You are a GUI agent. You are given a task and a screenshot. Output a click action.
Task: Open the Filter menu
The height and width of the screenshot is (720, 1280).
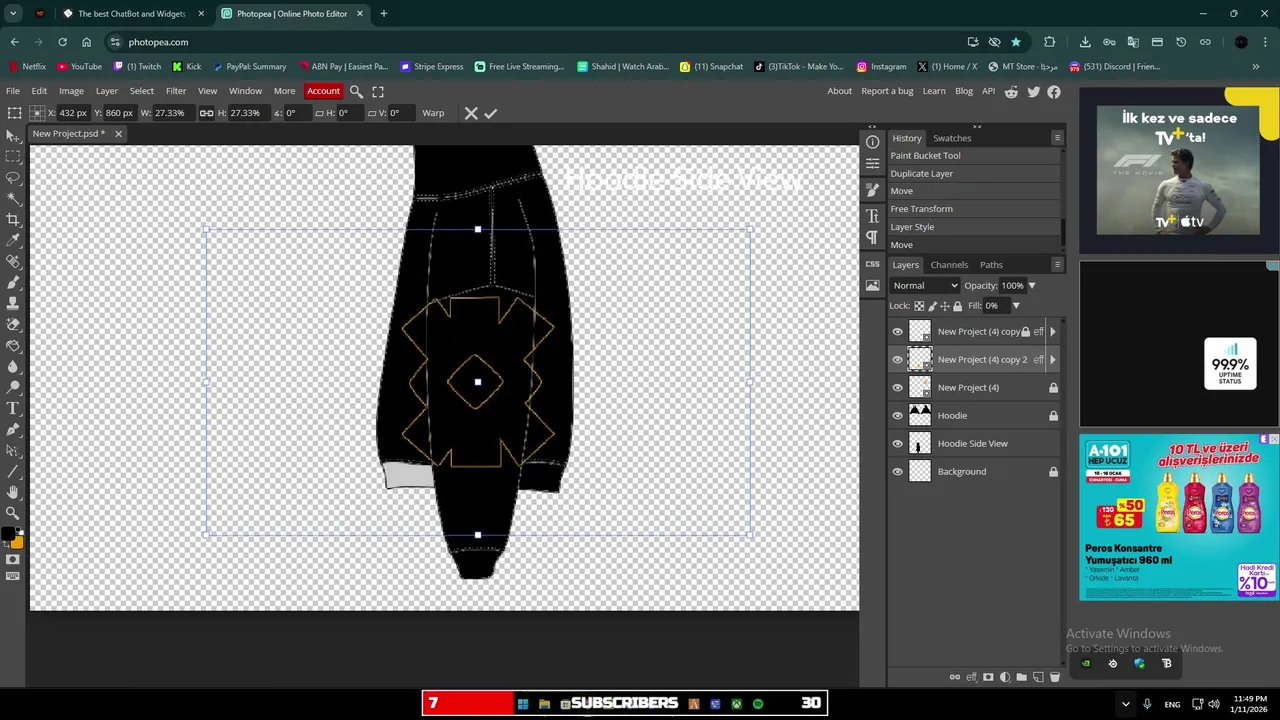point(176,91)
